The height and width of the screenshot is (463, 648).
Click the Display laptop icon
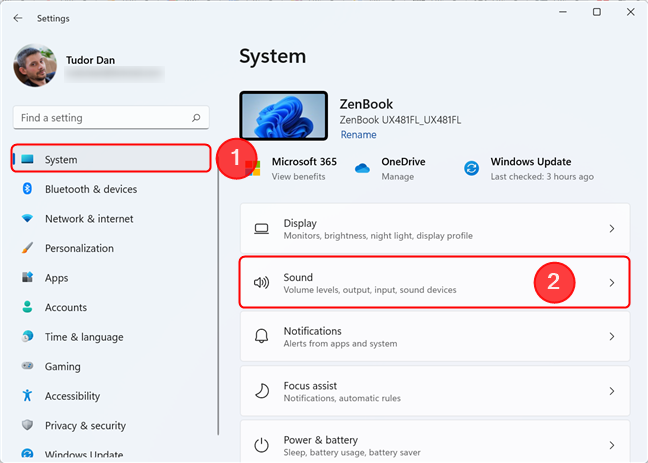(261, 229)
